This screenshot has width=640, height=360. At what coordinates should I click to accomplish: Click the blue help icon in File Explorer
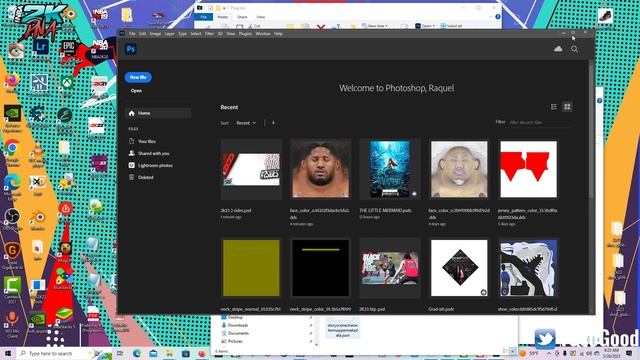pos(498,17)
